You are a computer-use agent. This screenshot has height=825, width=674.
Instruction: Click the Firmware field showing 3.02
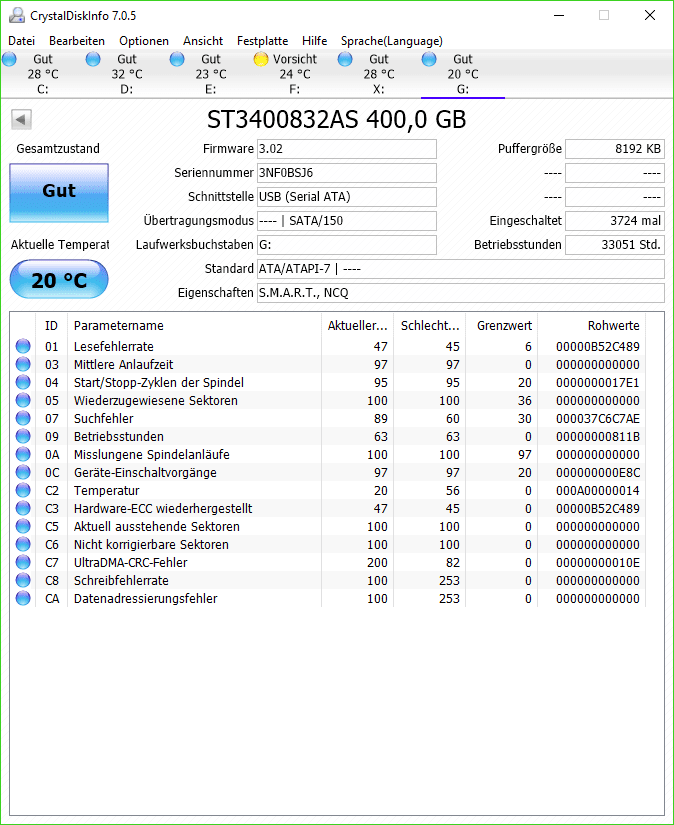pyautogui.click(x=347, y=149)
